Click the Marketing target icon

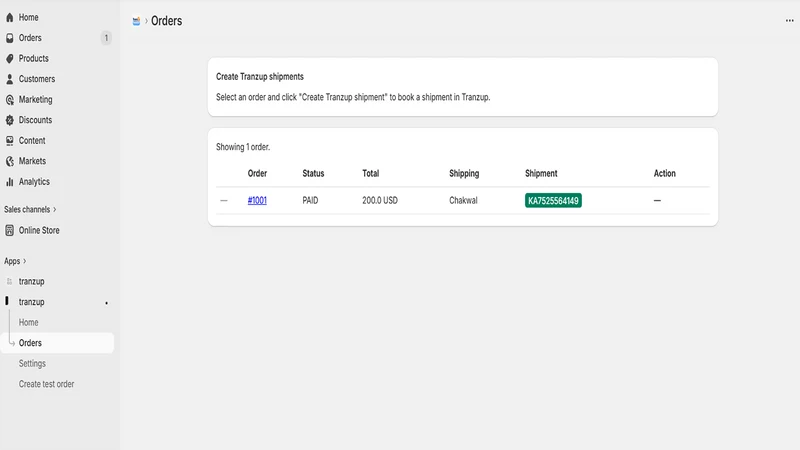click(x=10, y=99)
